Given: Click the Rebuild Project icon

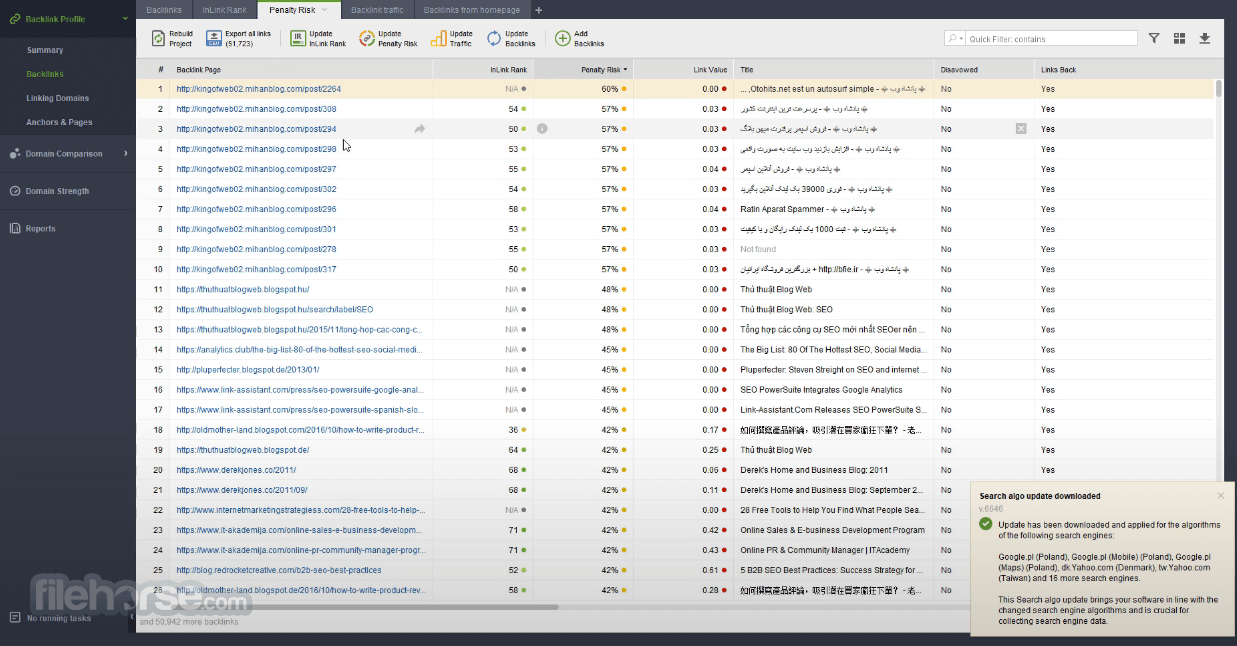Looking at the screenshot, I should pyautogui.click(x=158, y=38).
